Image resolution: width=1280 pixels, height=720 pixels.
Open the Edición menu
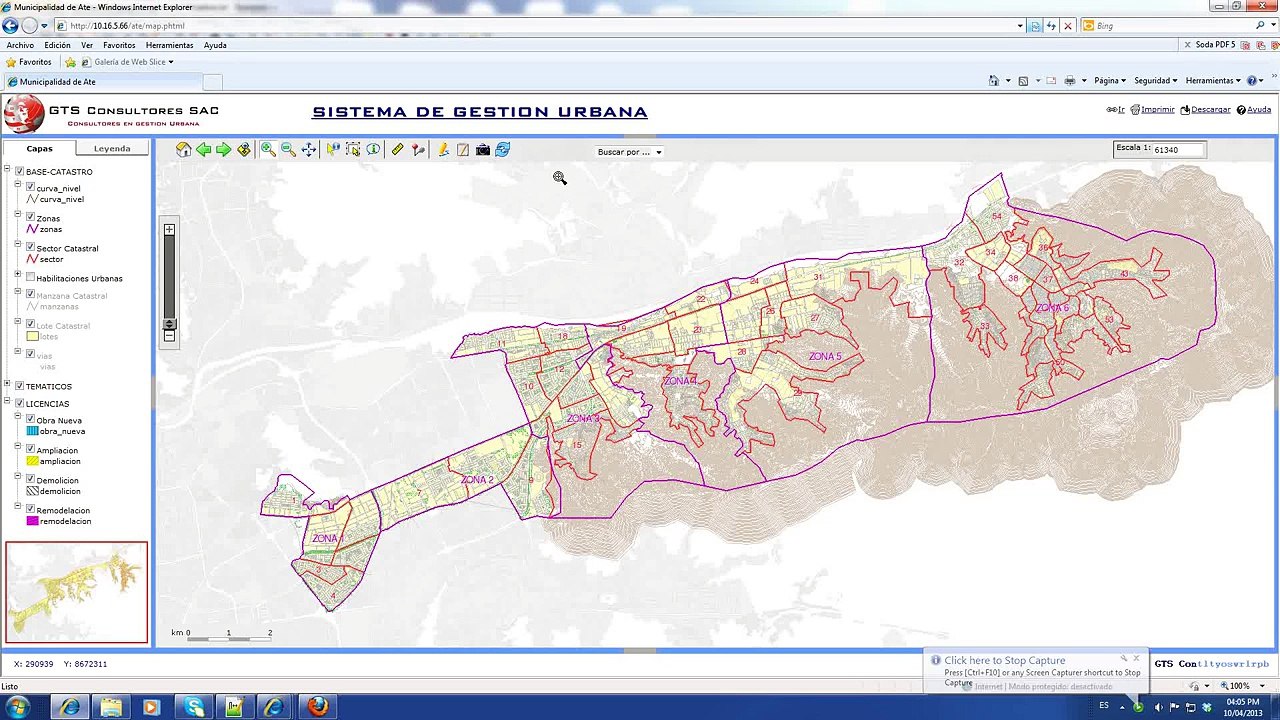tap(57, 45)
